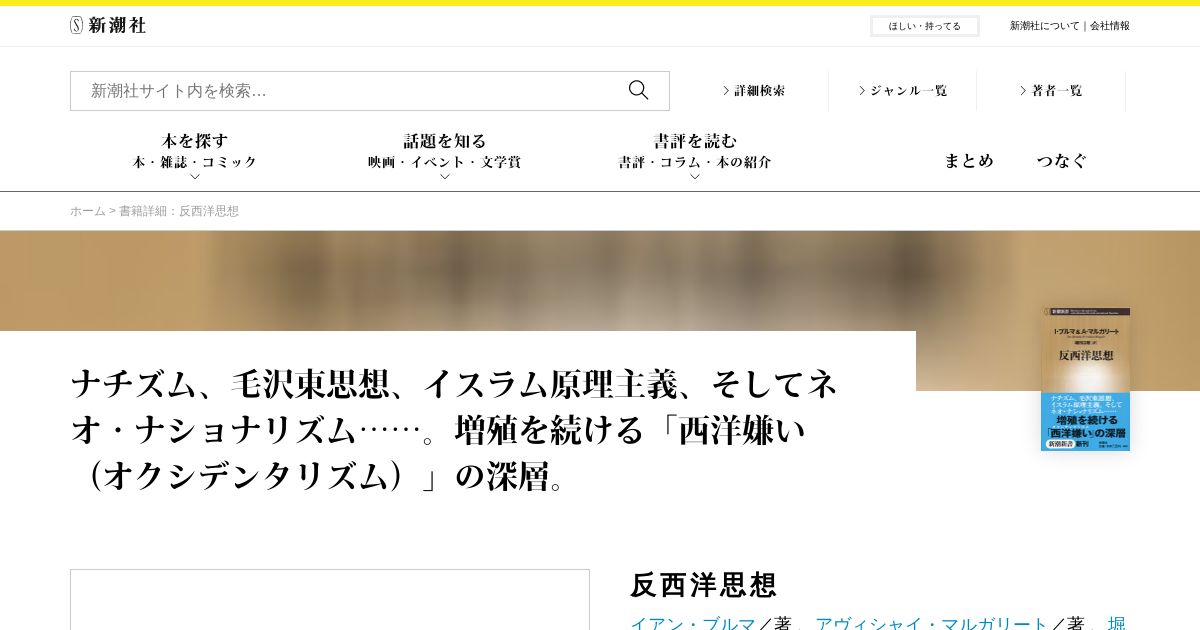Open author link アヴィシャイ・マルガリート
The height and width of the screenshot is (630, 1200).
pos(932,623)
